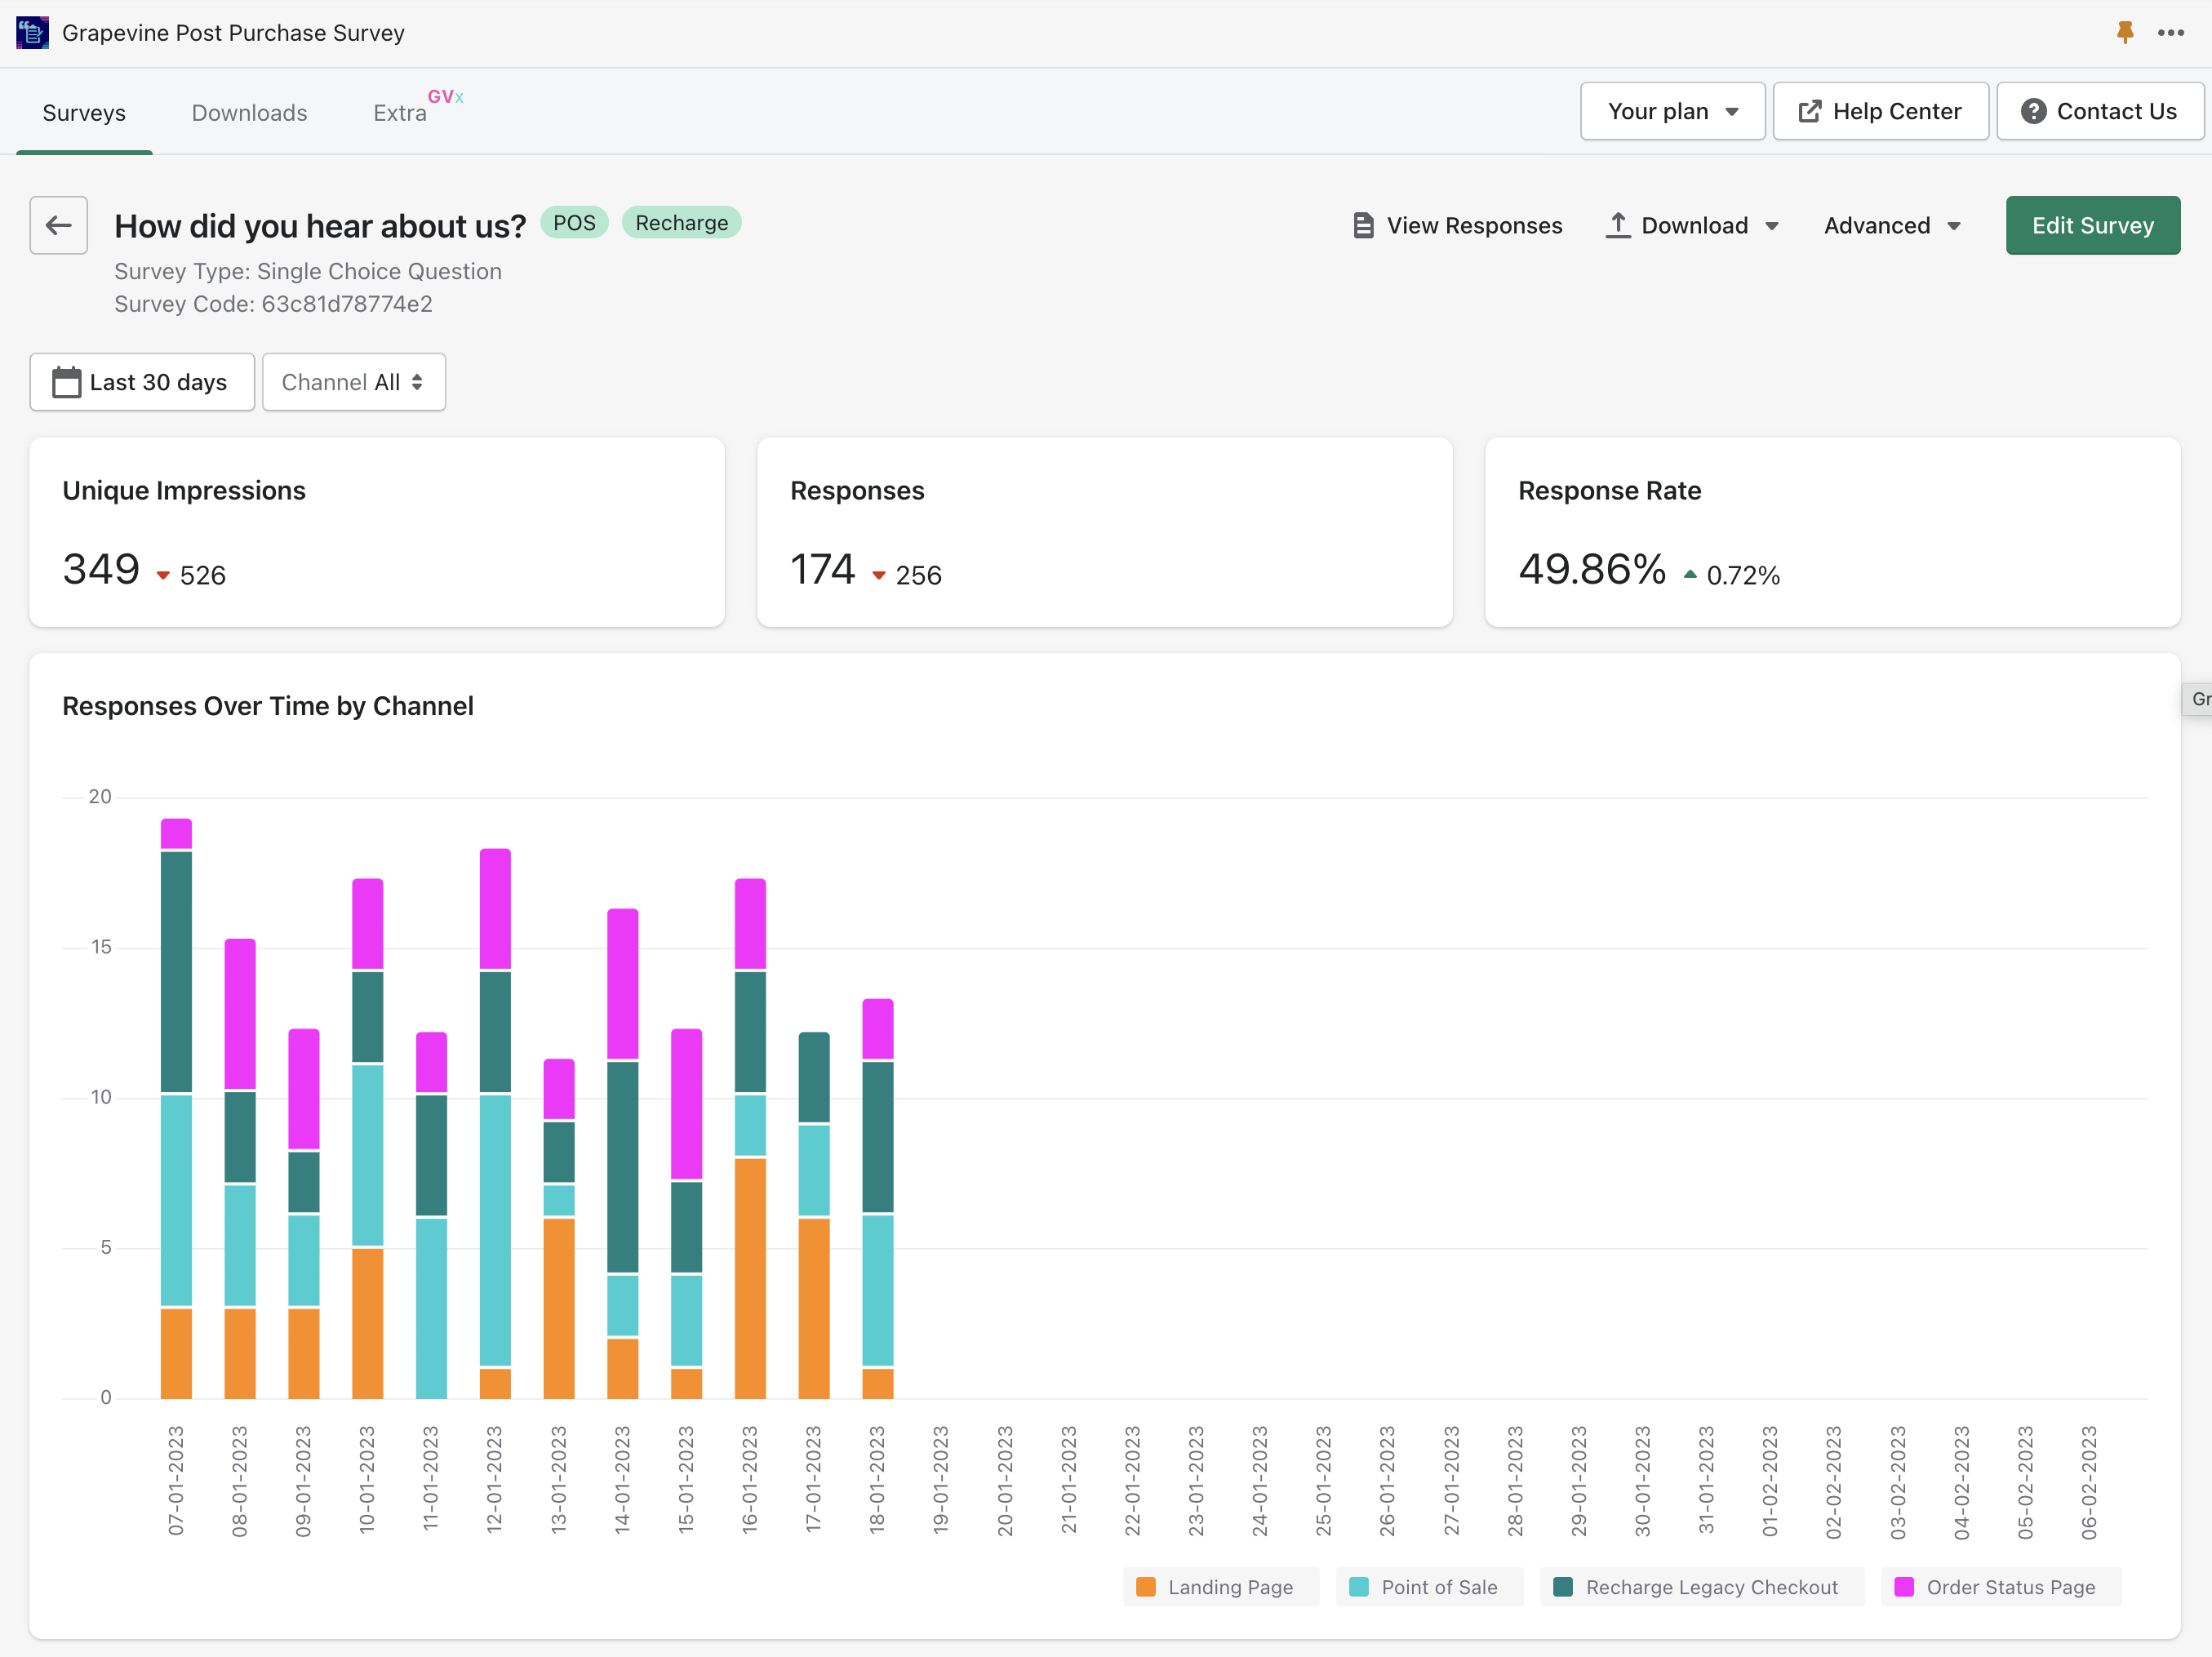This screenshot has height=1657, width=2212.
Task: Click the Download upload-arrow icon
Action: pos(1617,225)
